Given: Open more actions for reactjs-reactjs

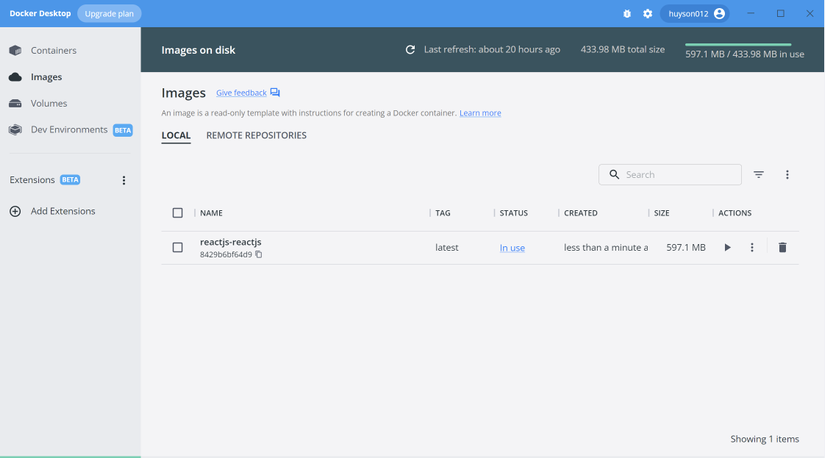Looking at the screenshot, I should 752,247.
